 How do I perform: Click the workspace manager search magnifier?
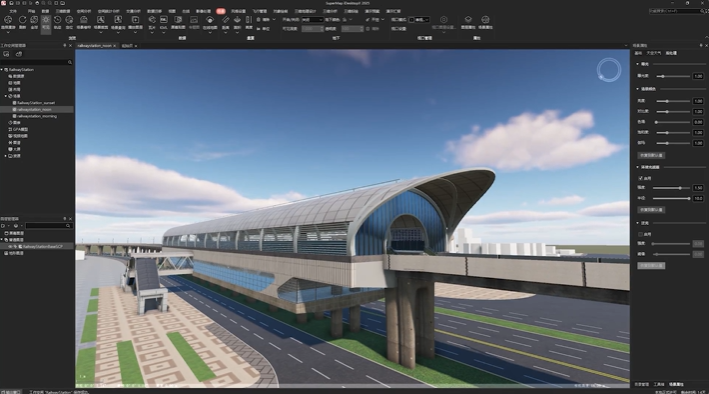click(70, 62)
